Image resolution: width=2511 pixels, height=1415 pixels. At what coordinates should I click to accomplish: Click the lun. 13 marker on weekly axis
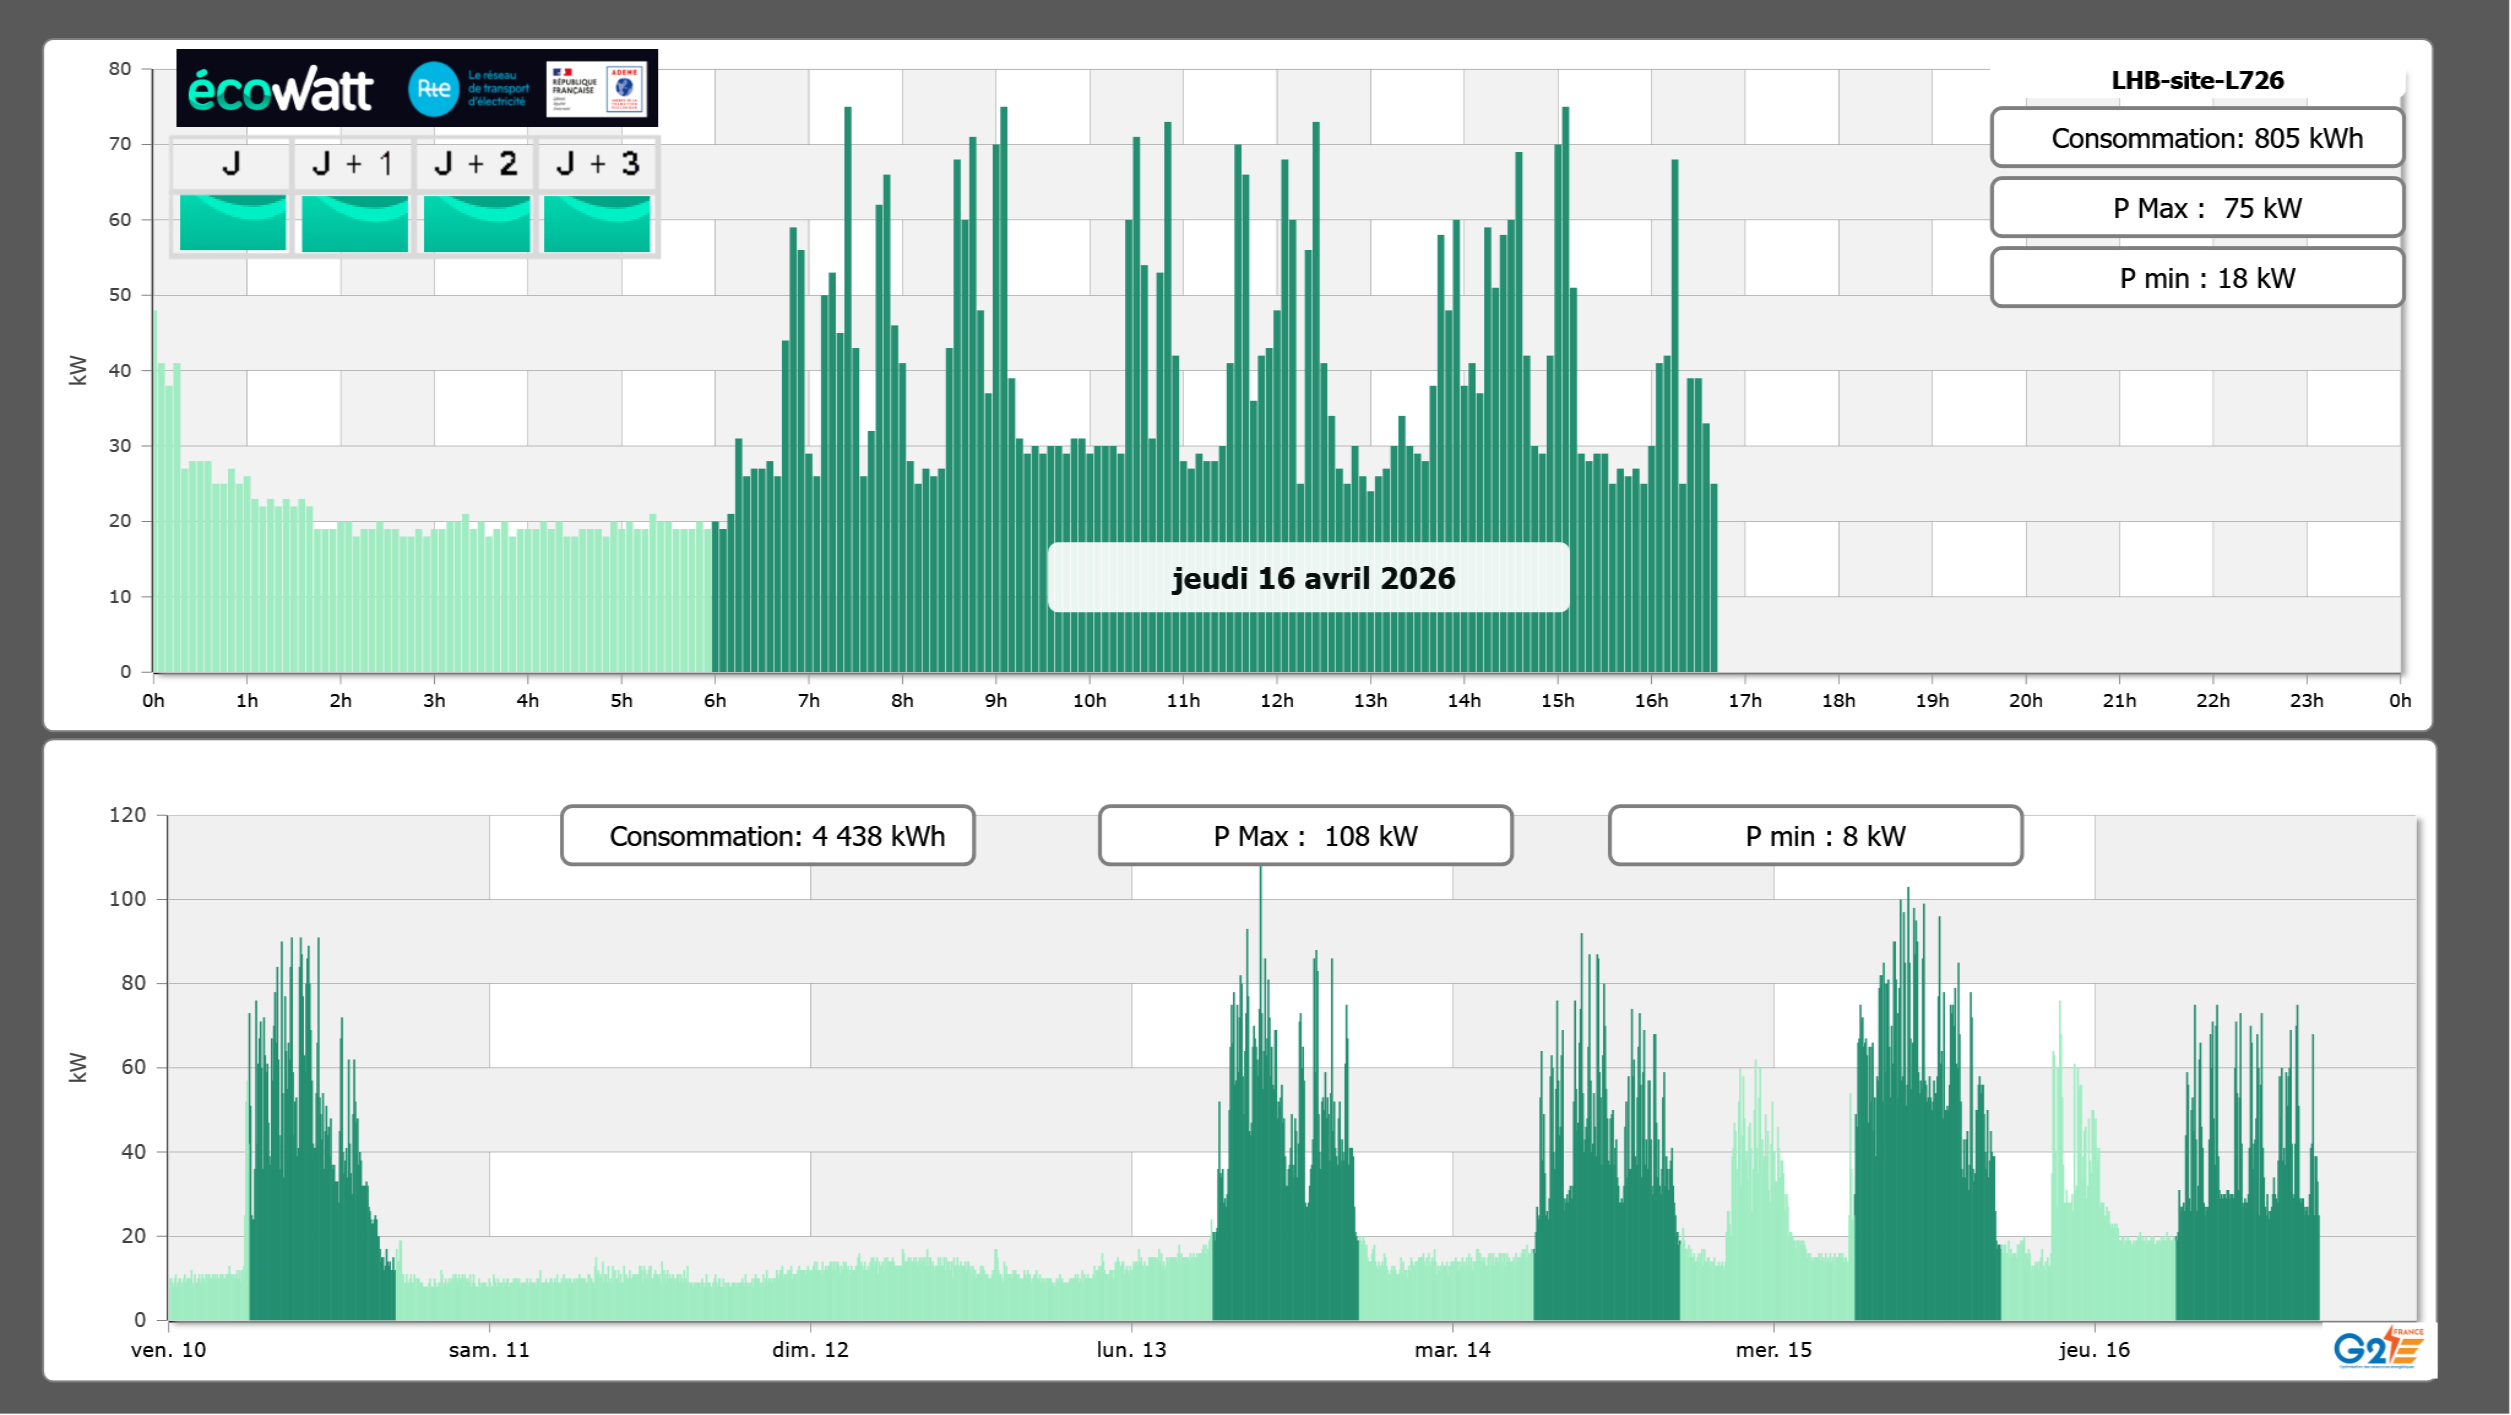[x=1131, y=1349]
